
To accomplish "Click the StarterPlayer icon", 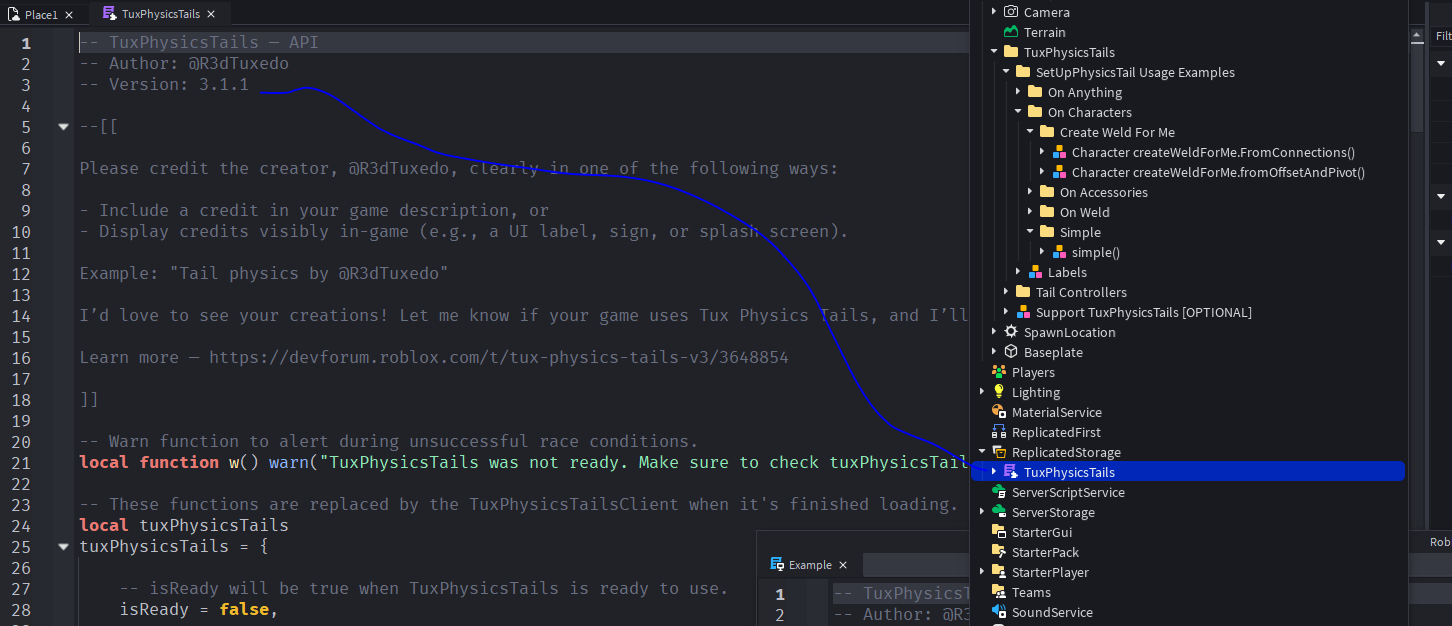I will 999,572.
